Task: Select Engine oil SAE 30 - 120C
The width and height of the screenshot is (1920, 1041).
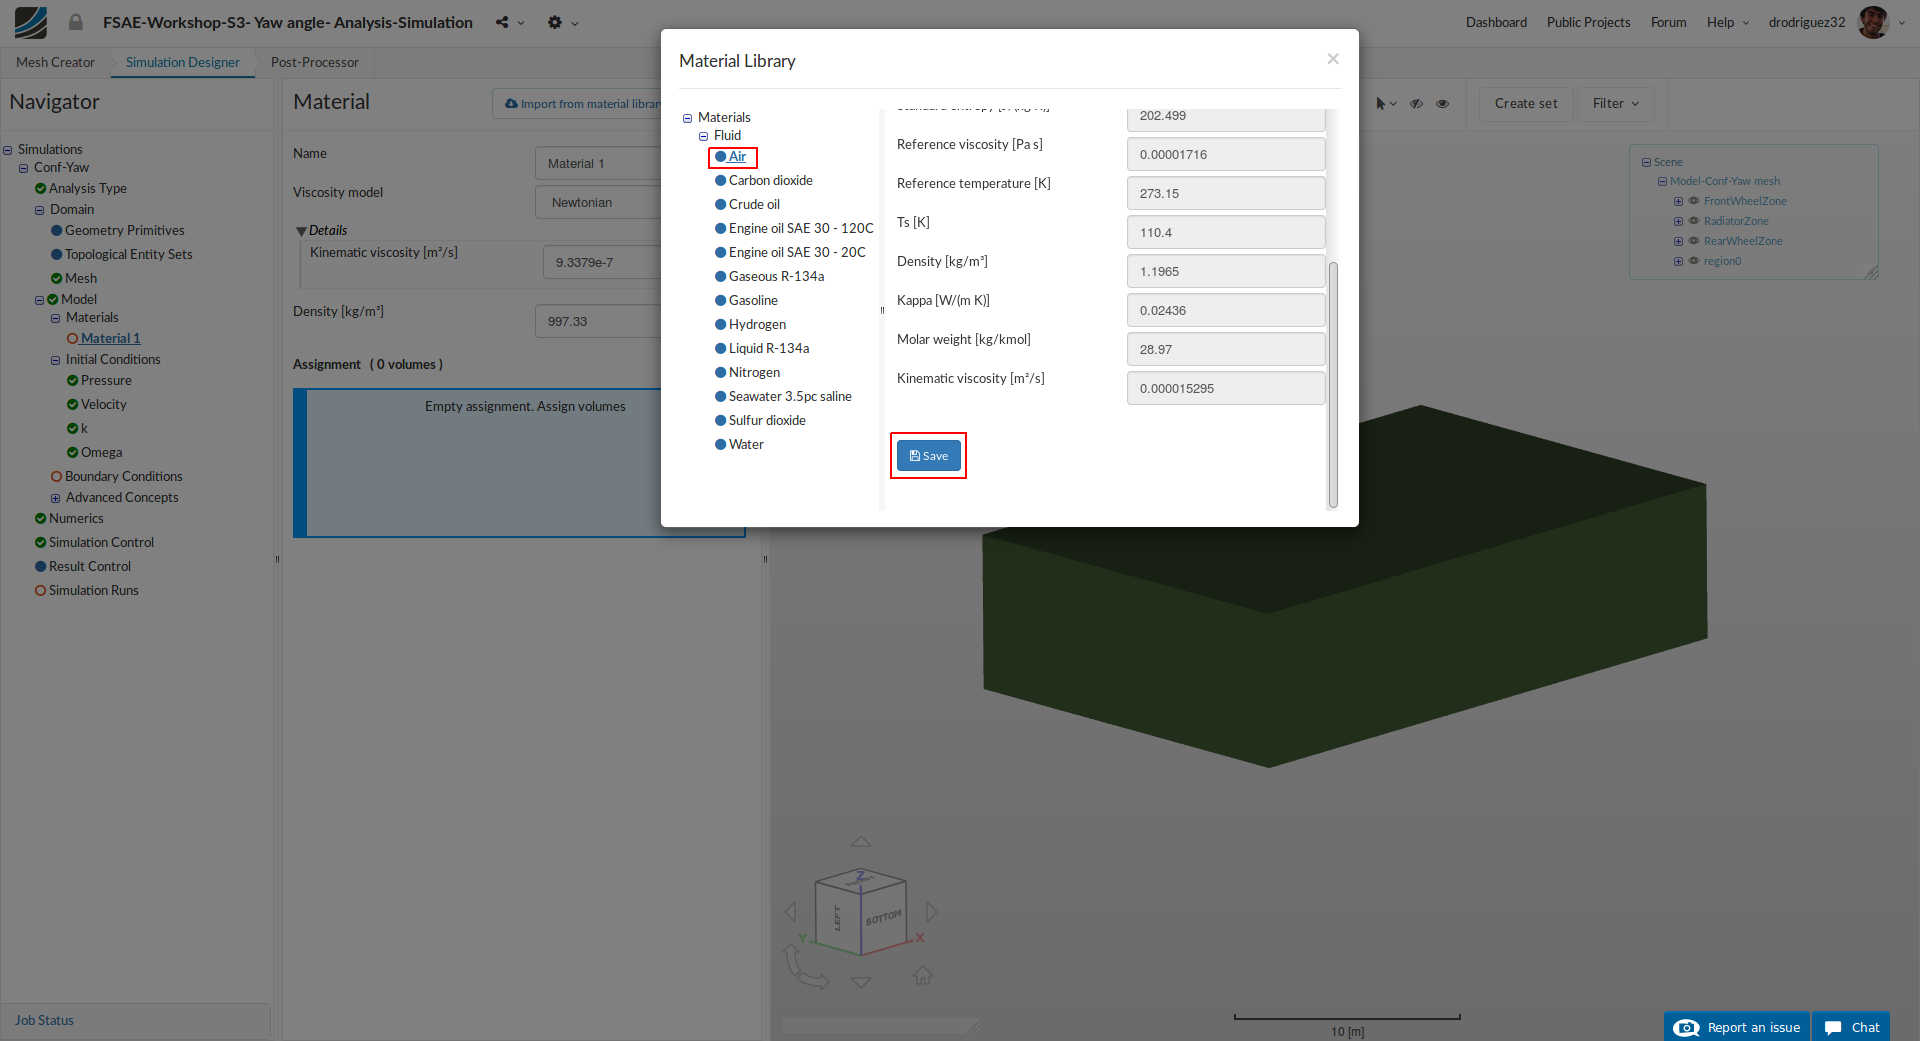Action: [x=794, y=229]
